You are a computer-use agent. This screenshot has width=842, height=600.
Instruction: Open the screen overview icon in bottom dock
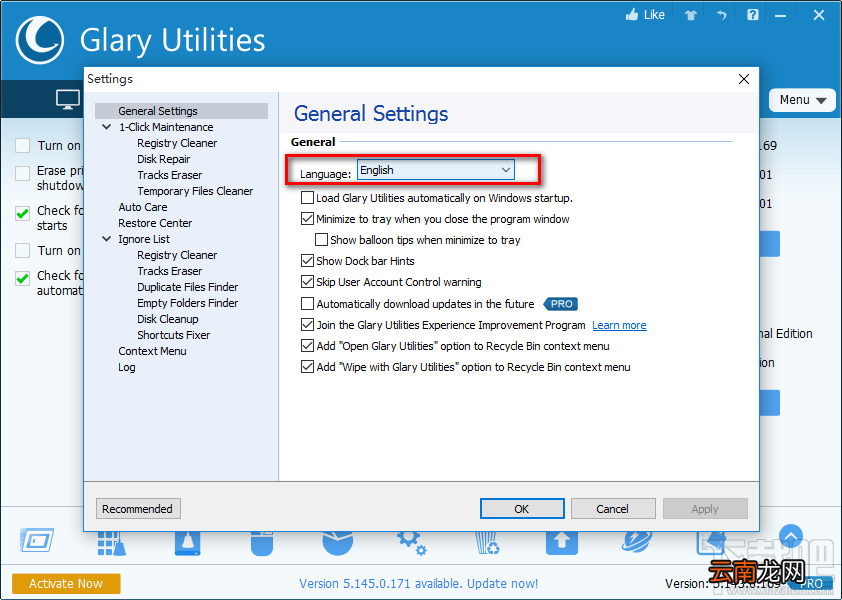pos(37,540)
